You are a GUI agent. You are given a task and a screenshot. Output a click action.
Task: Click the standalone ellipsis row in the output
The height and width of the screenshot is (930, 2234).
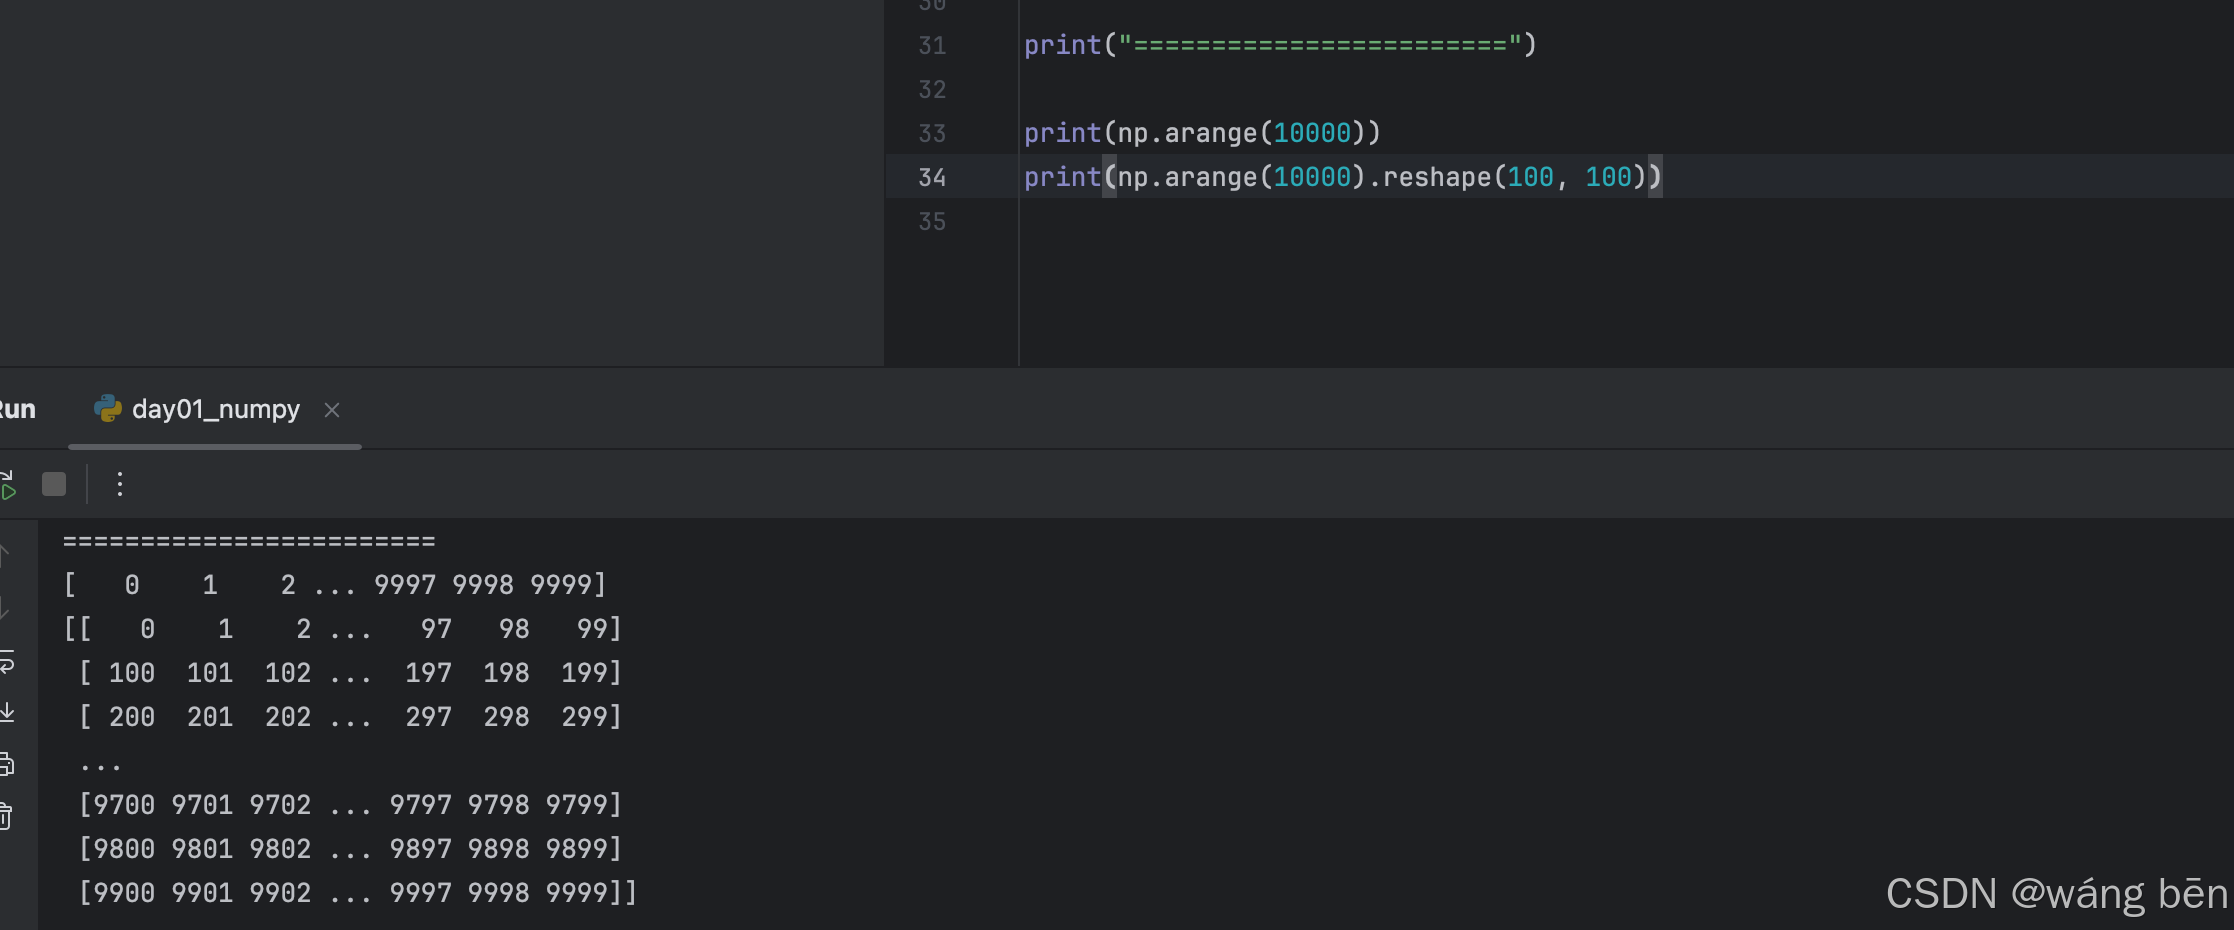click(101, 767)
